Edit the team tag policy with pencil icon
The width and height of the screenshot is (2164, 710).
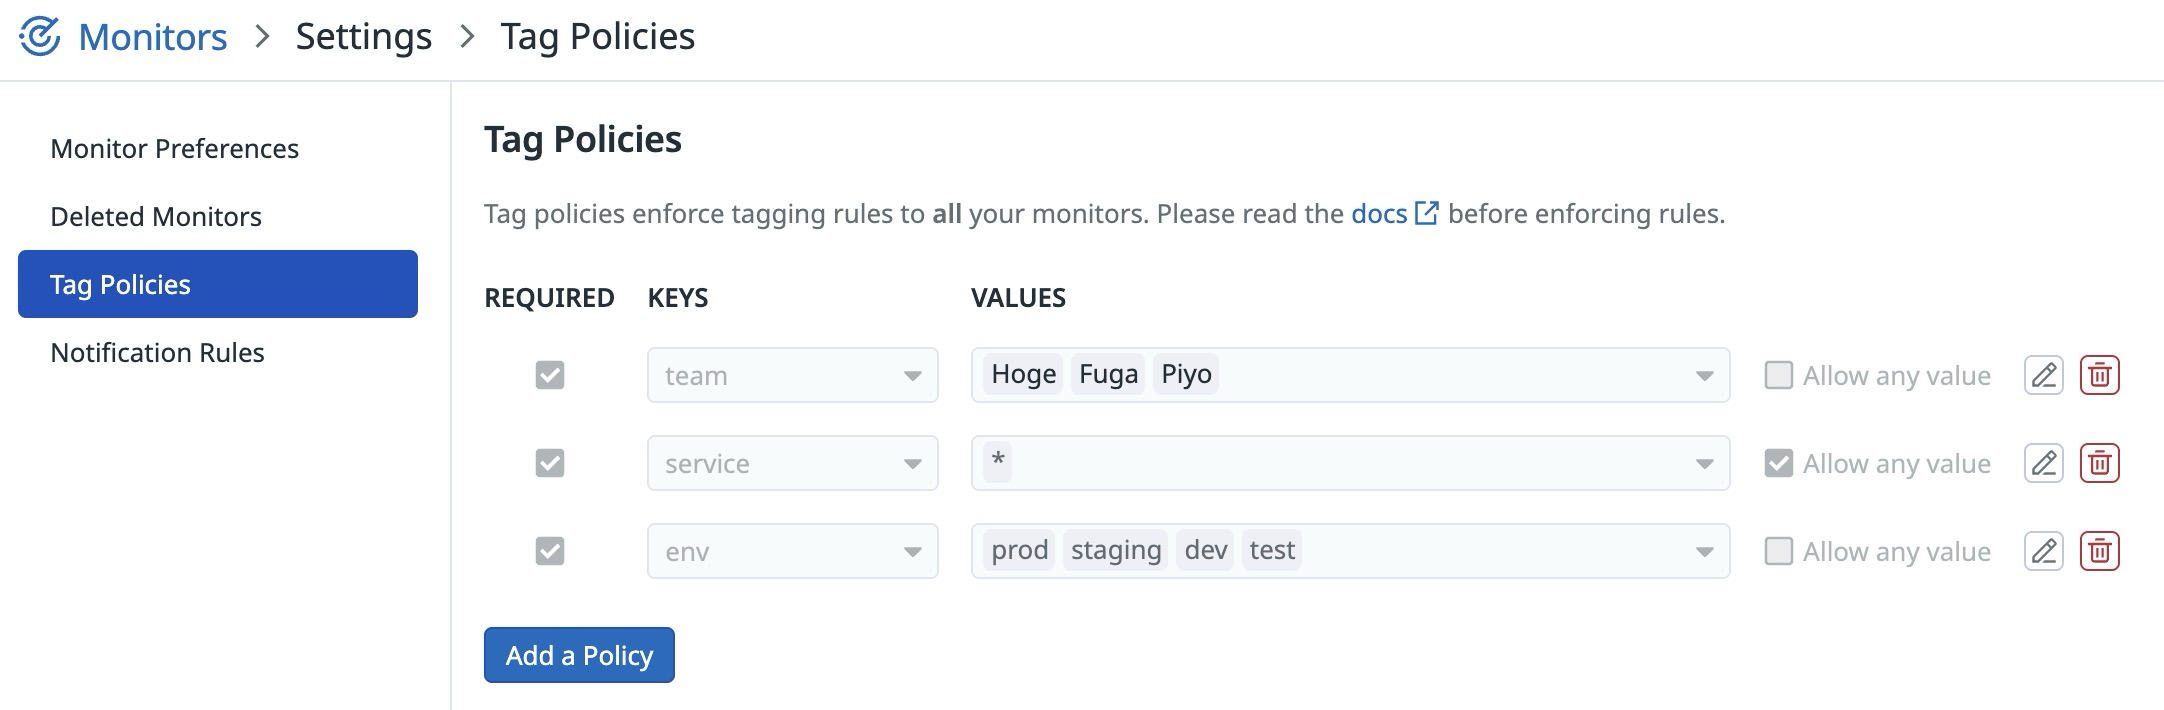[x=2042, y=375]
